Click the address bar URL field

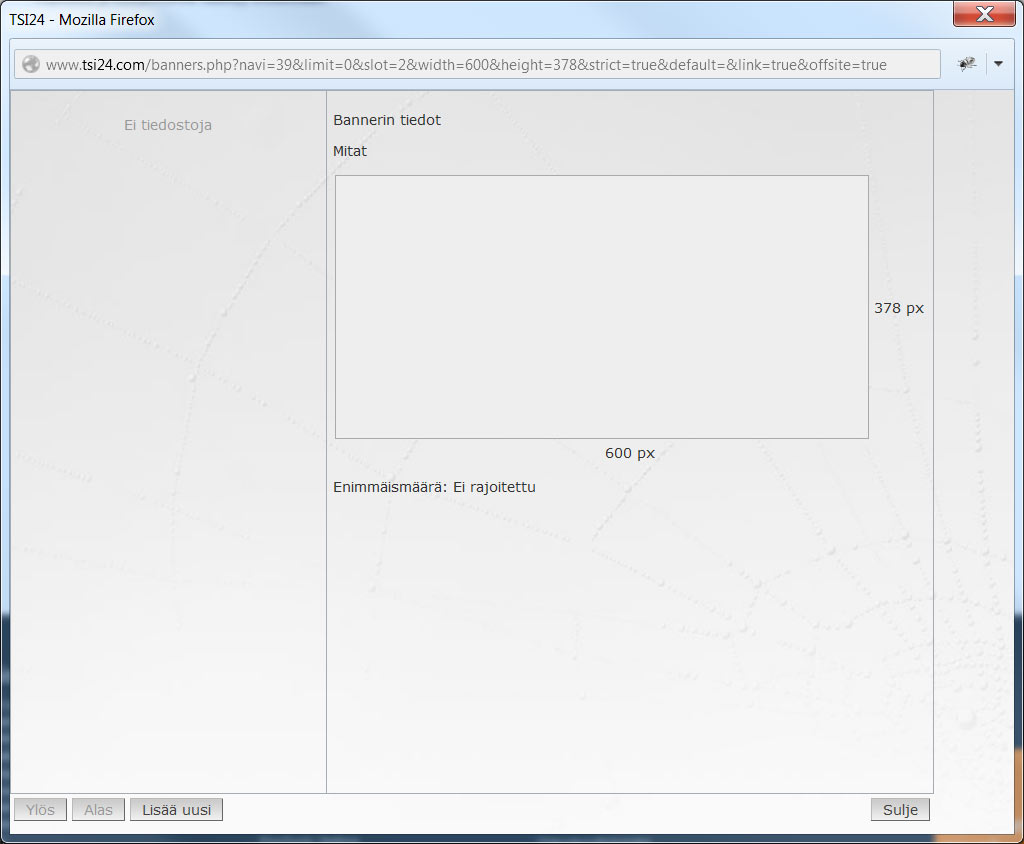(500, 64)
